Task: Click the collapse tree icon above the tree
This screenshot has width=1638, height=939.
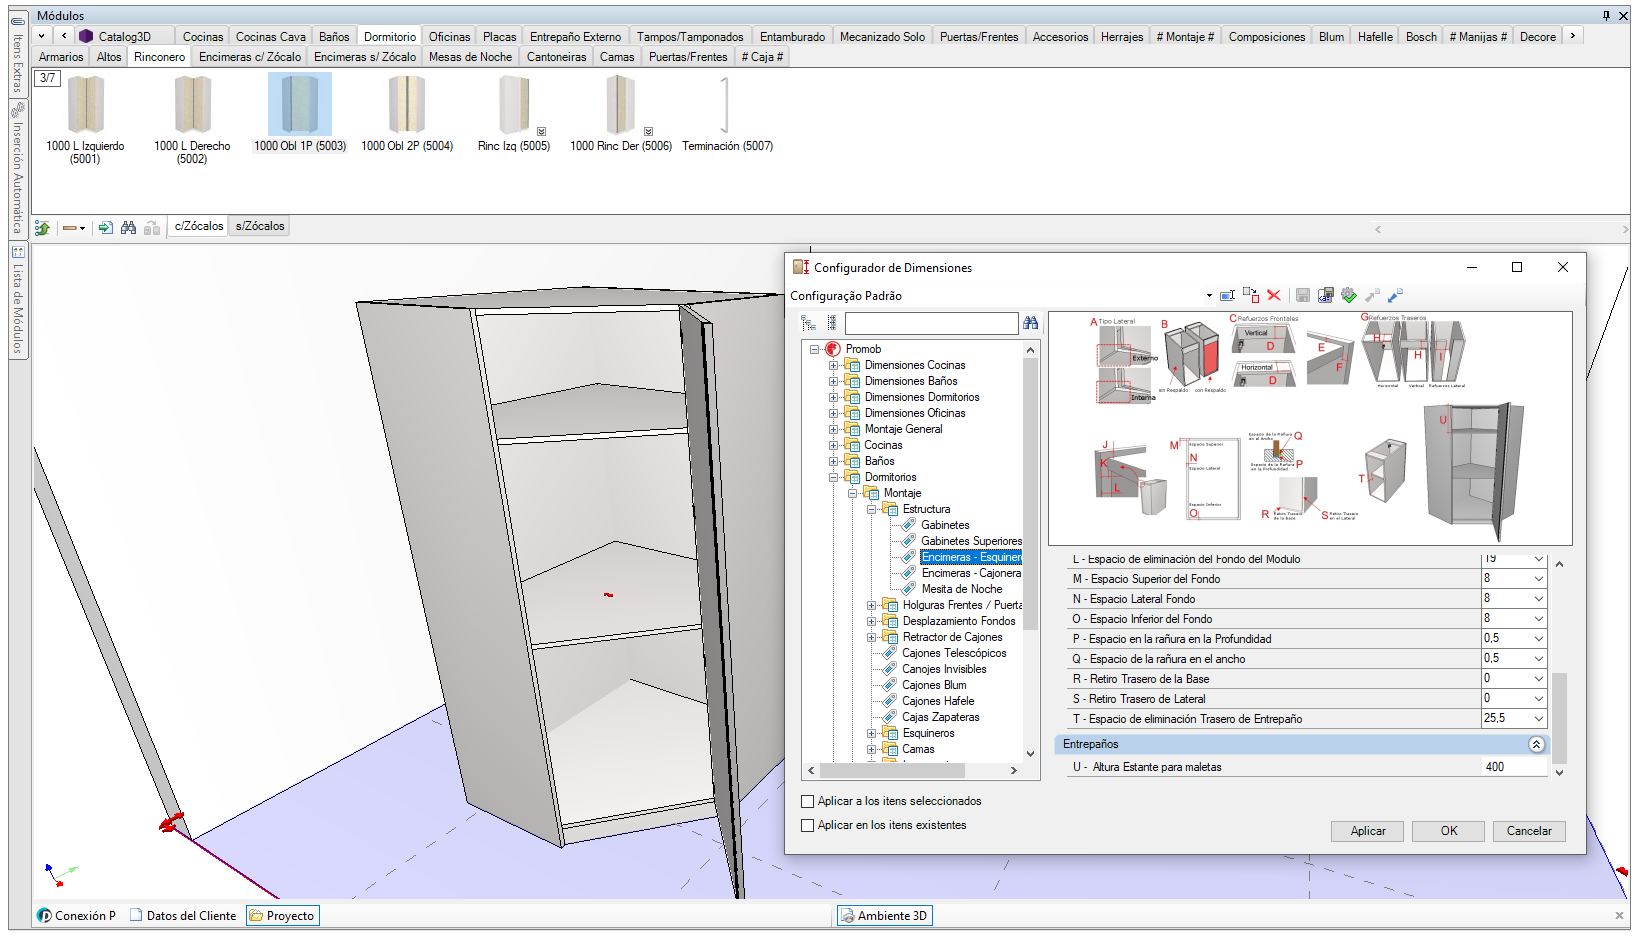Action: pyautogui.click(x=832, y=323)
